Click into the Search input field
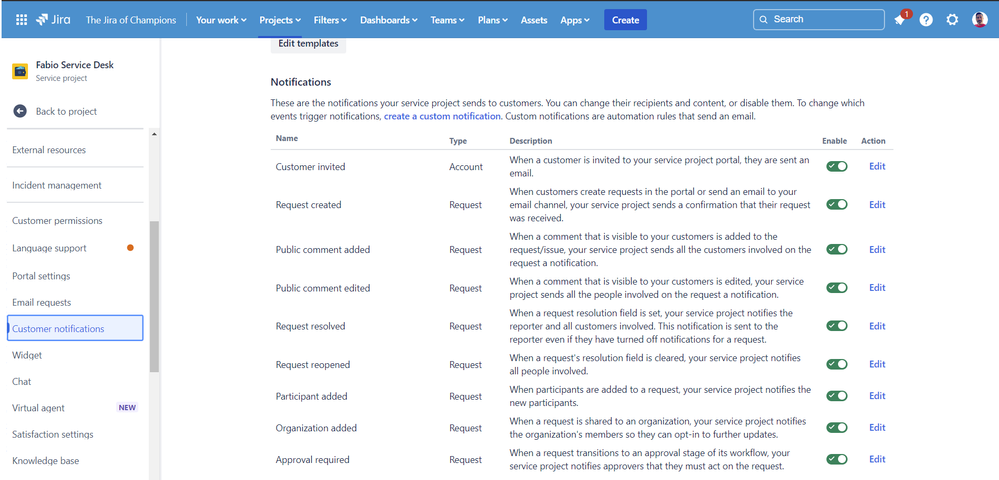999x480 pixels. pyautogui.click(x=819, y=20)
